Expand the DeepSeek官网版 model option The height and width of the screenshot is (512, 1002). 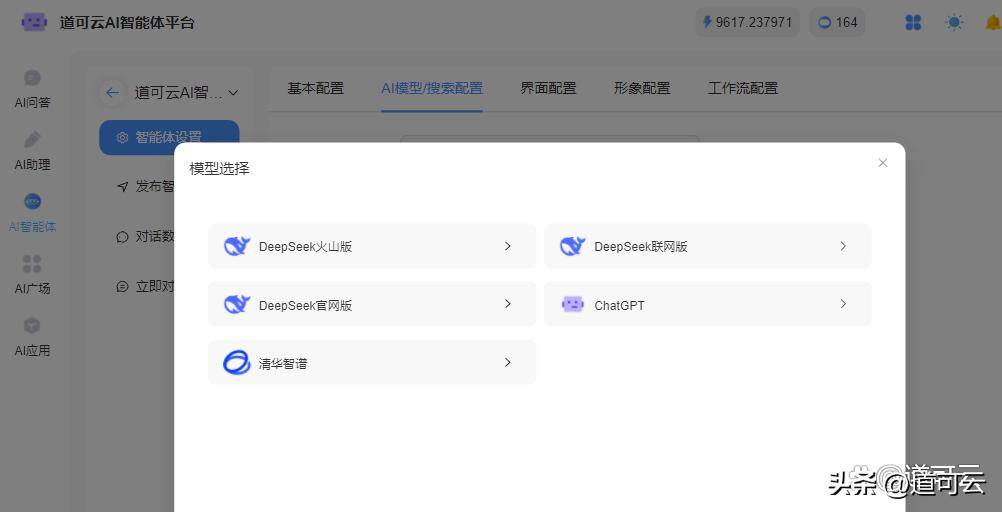click(x=371, y=304)
